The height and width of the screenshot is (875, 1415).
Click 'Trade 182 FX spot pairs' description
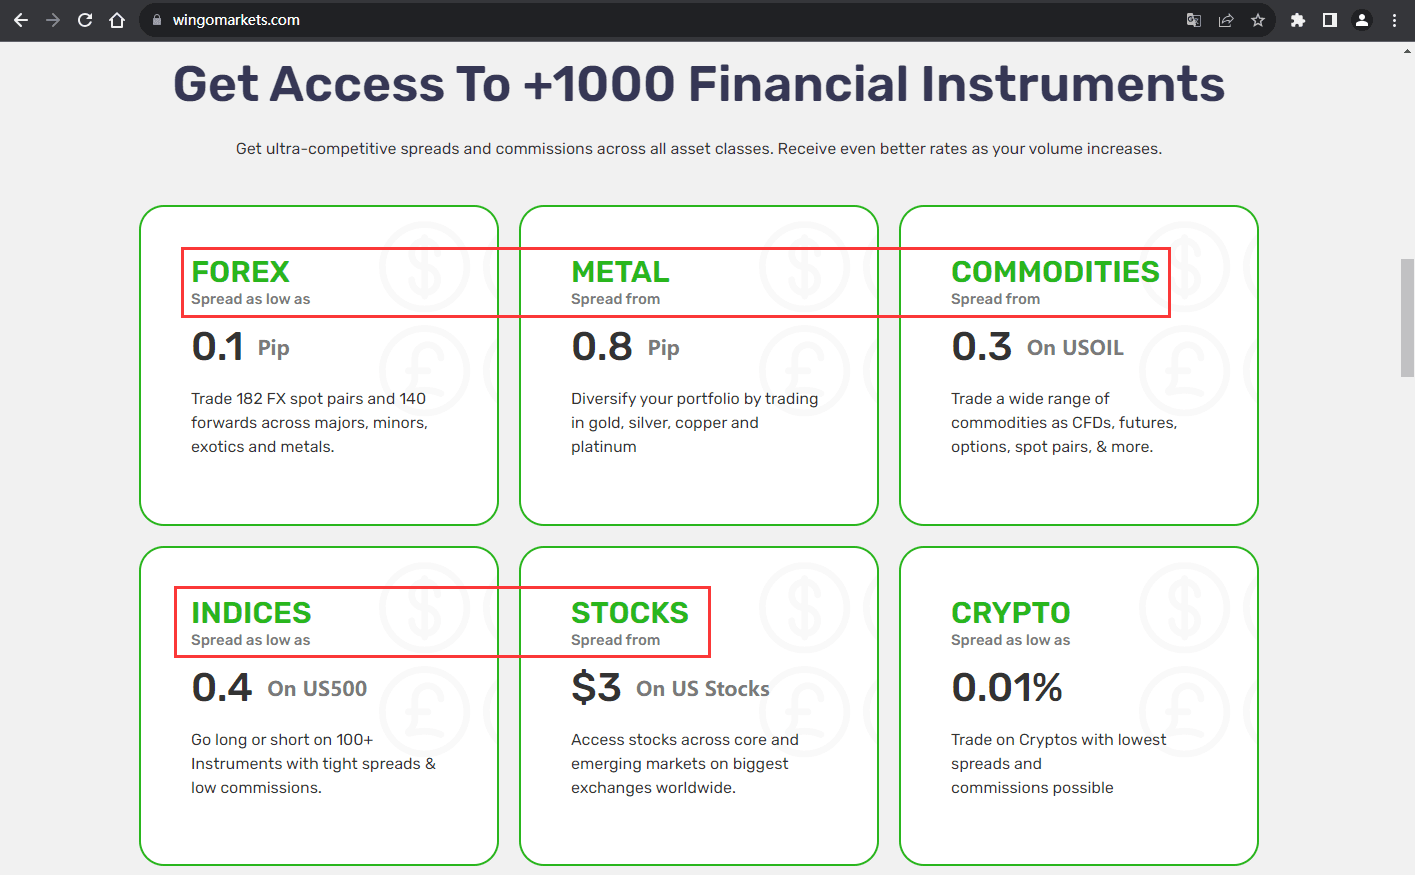click(x=309, y=423)
